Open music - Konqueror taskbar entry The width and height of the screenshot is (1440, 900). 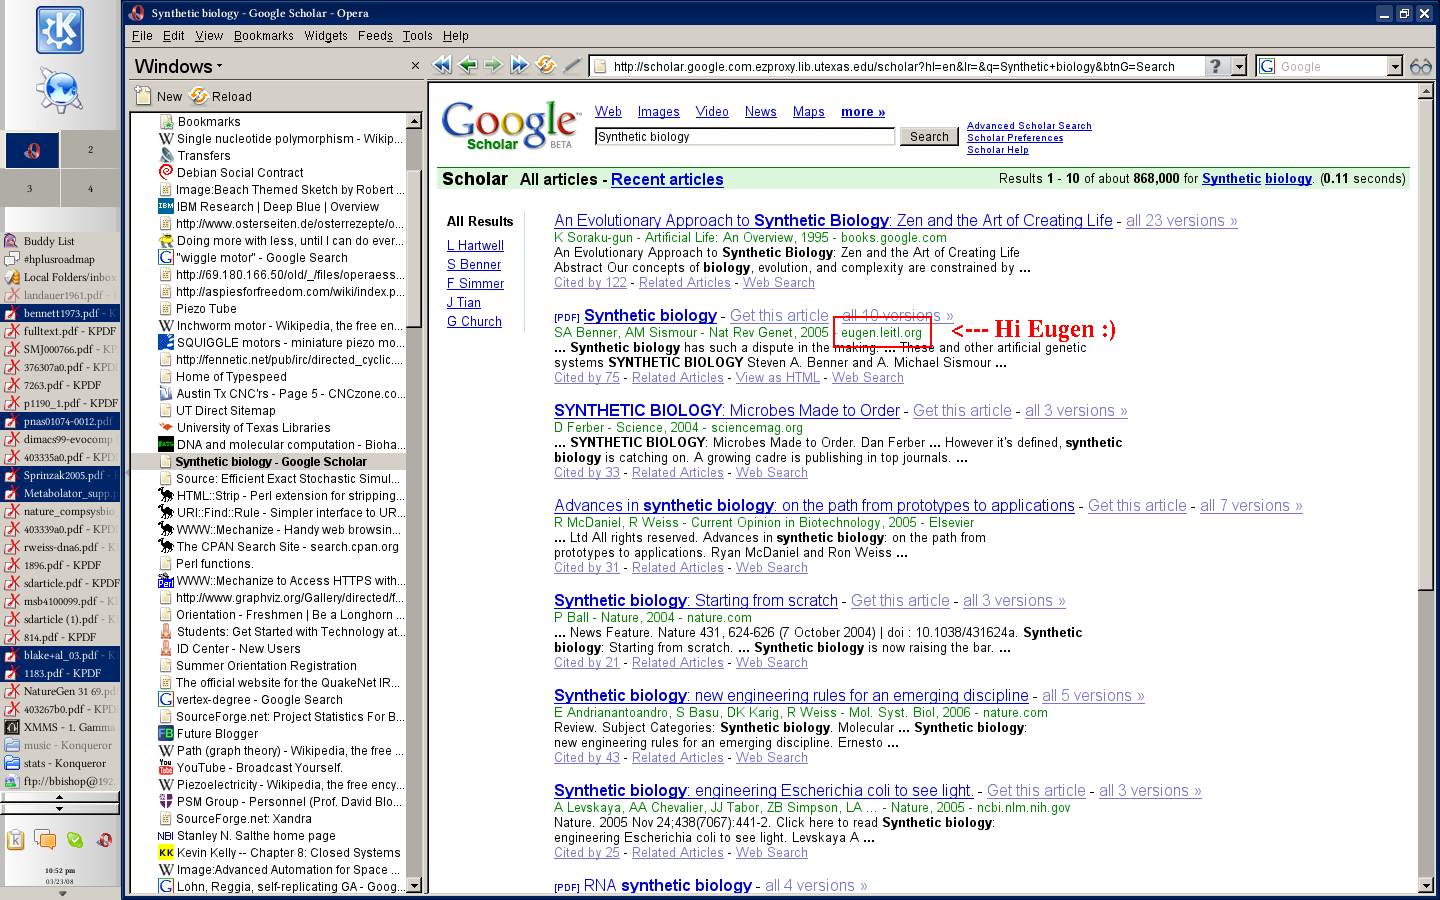(61, 745)
